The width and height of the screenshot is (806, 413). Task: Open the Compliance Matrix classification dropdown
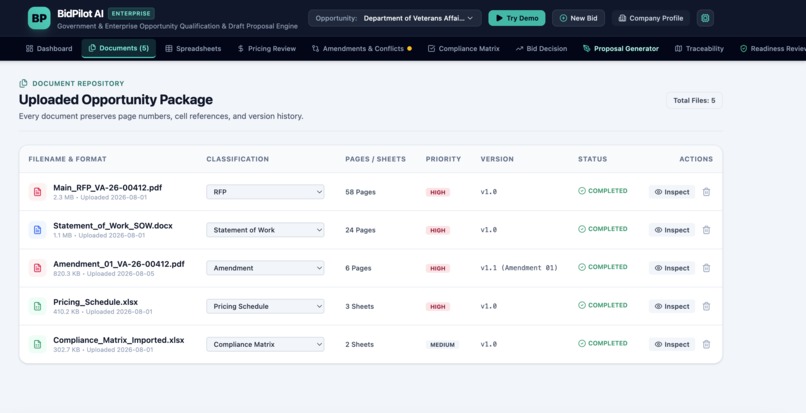pos(265,344)
